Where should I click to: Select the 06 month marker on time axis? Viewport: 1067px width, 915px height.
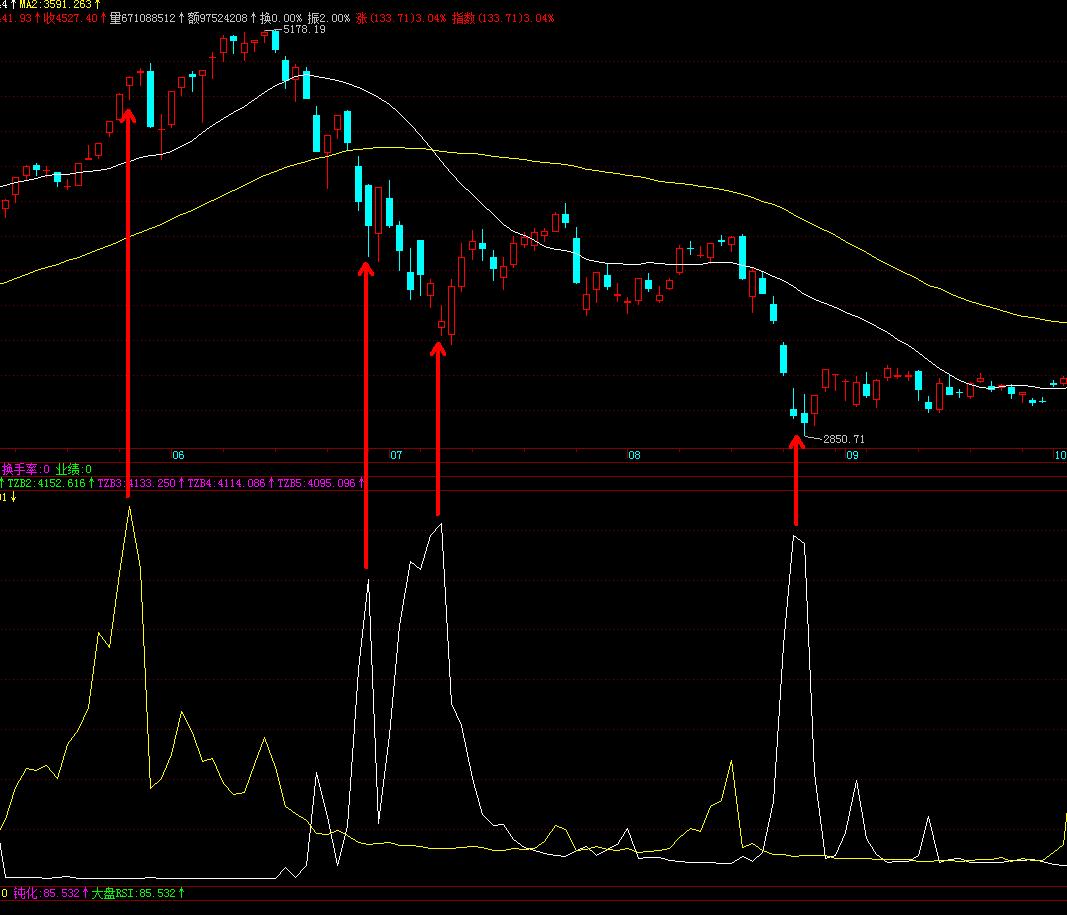point(178,455)
